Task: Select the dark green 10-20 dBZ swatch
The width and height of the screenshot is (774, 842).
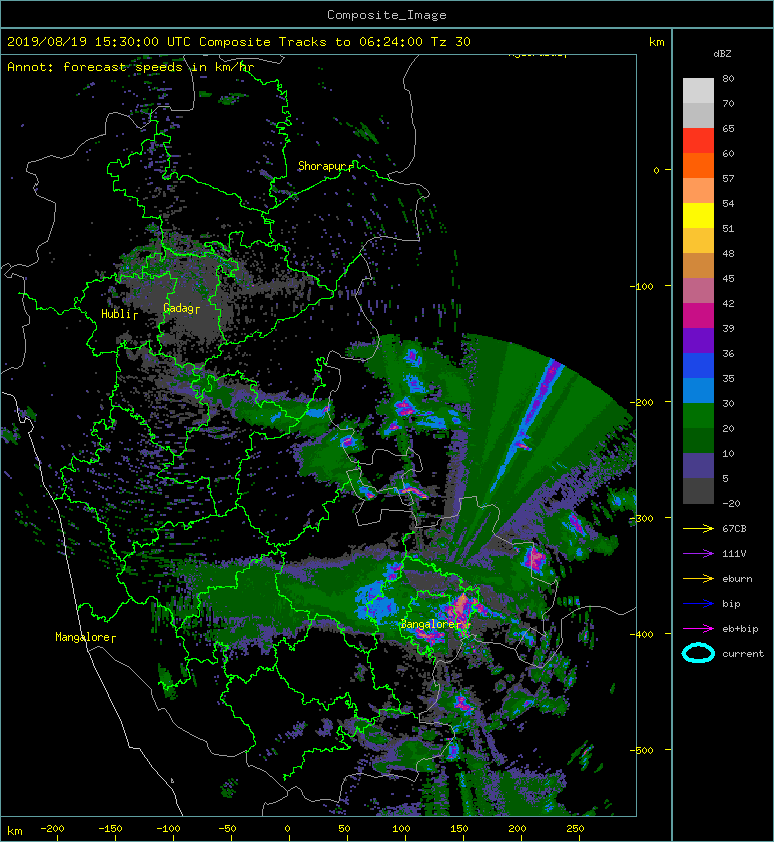Action: [x=698, y=440]
